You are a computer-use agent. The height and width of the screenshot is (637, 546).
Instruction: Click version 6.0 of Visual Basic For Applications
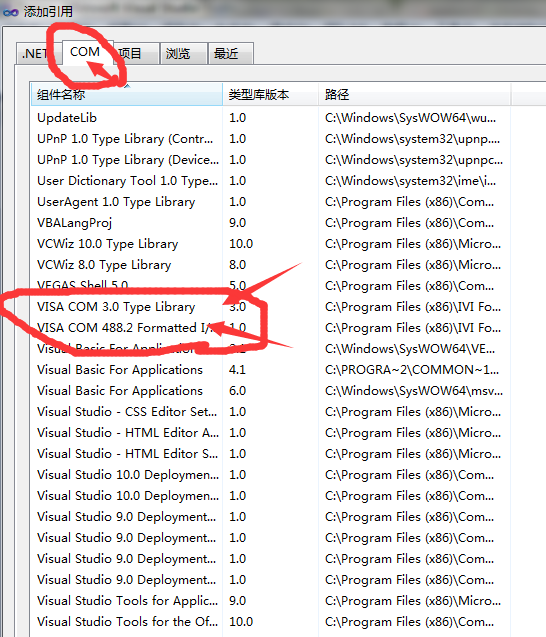(x=237, y=391)
